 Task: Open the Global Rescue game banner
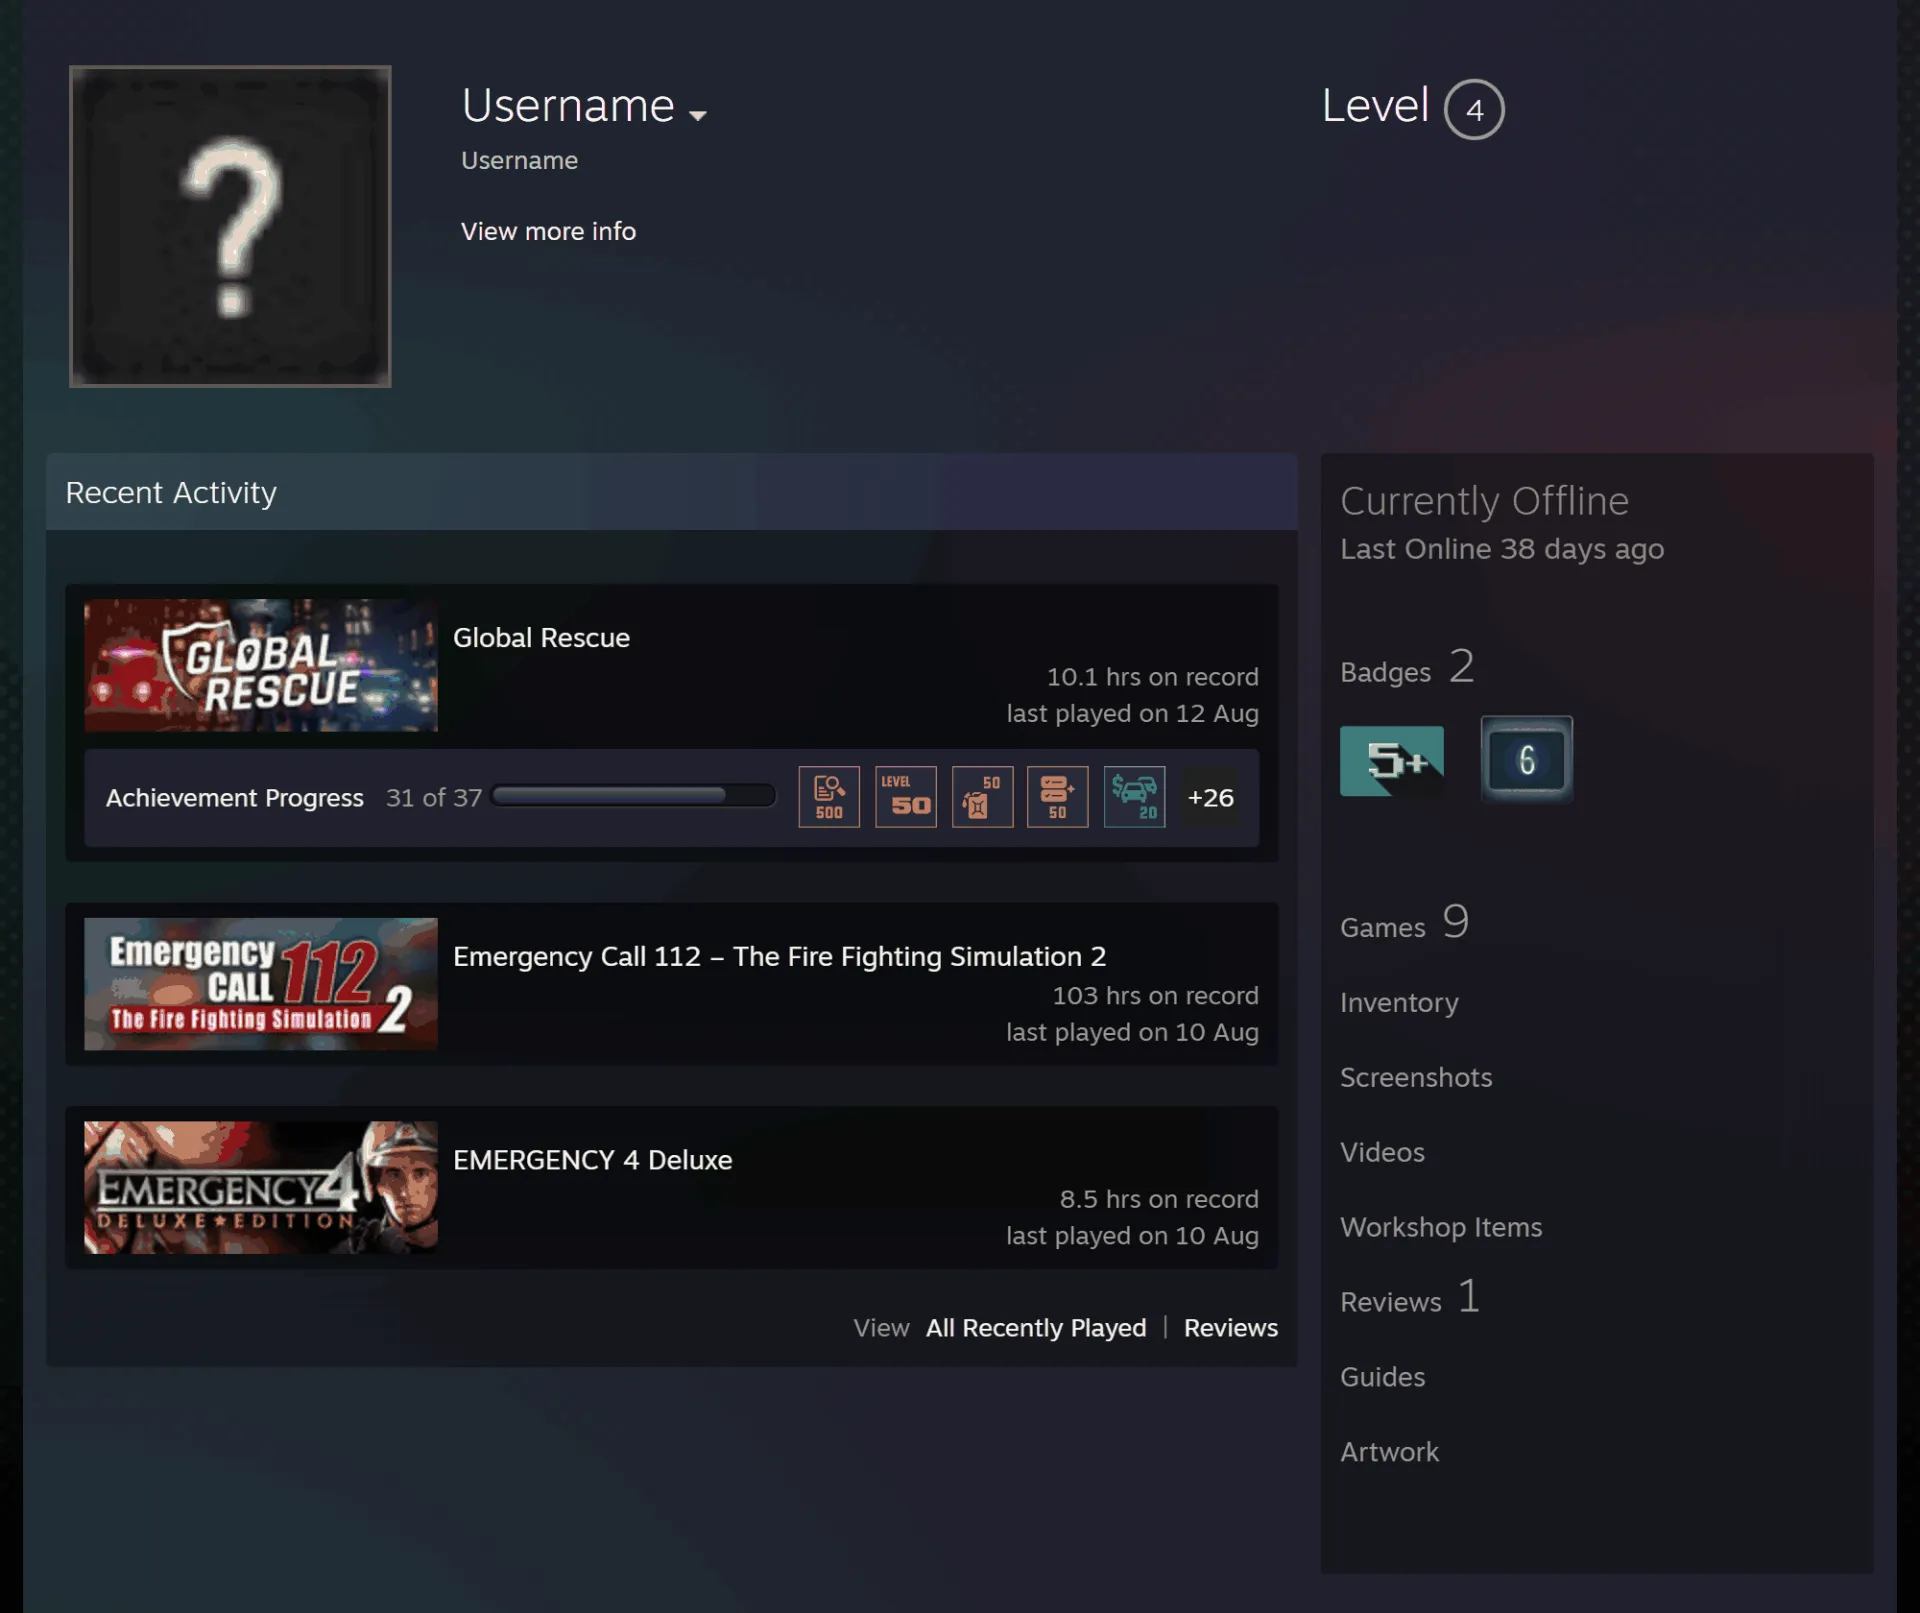(261, 665)
